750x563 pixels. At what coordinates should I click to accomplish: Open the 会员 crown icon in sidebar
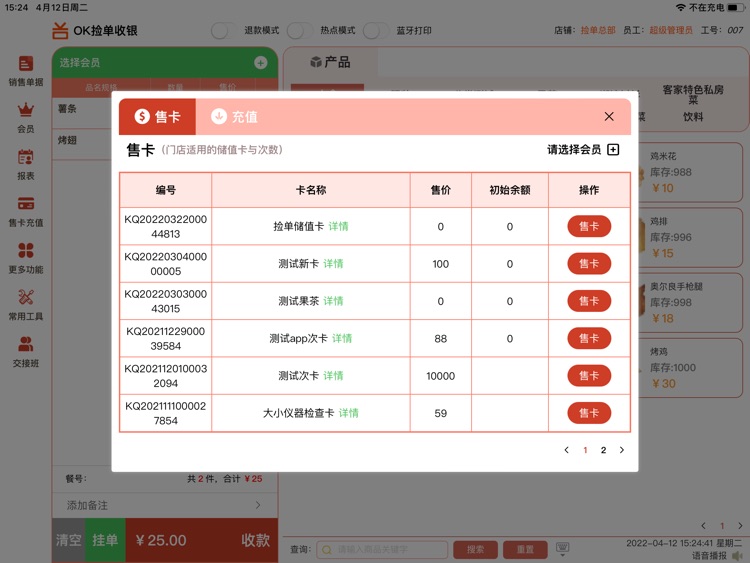tap(26, 110)
